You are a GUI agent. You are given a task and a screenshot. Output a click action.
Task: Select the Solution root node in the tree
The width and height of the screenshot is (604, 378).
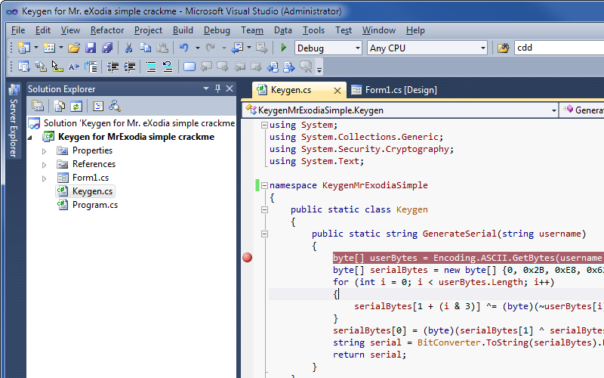pos(139,123)
